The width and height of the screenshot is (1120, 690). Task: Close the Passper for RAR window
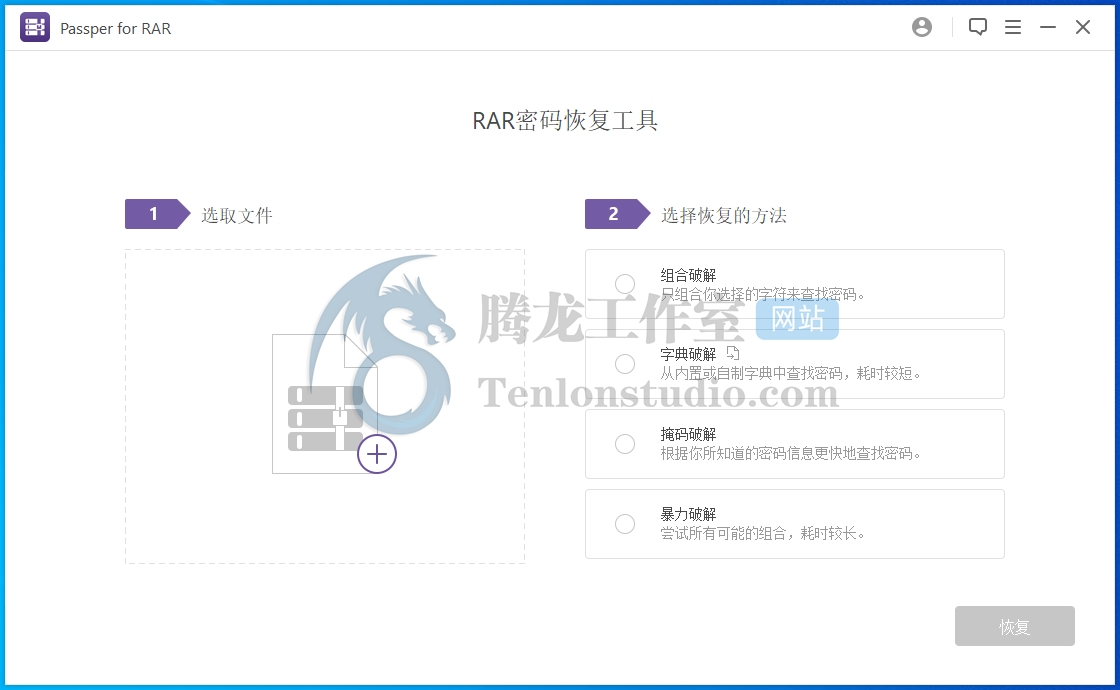(1082, 27)
